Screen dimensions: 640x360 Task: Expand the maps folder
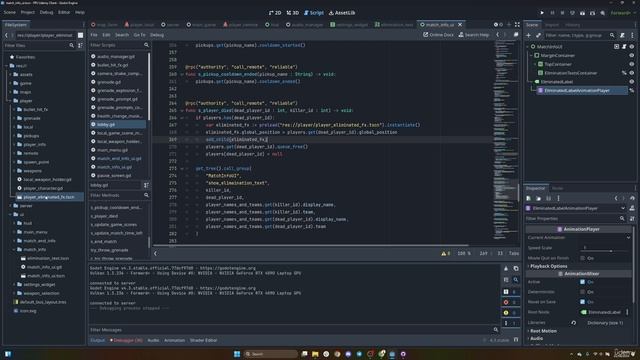pyautogui.click(x=11, y=92)
